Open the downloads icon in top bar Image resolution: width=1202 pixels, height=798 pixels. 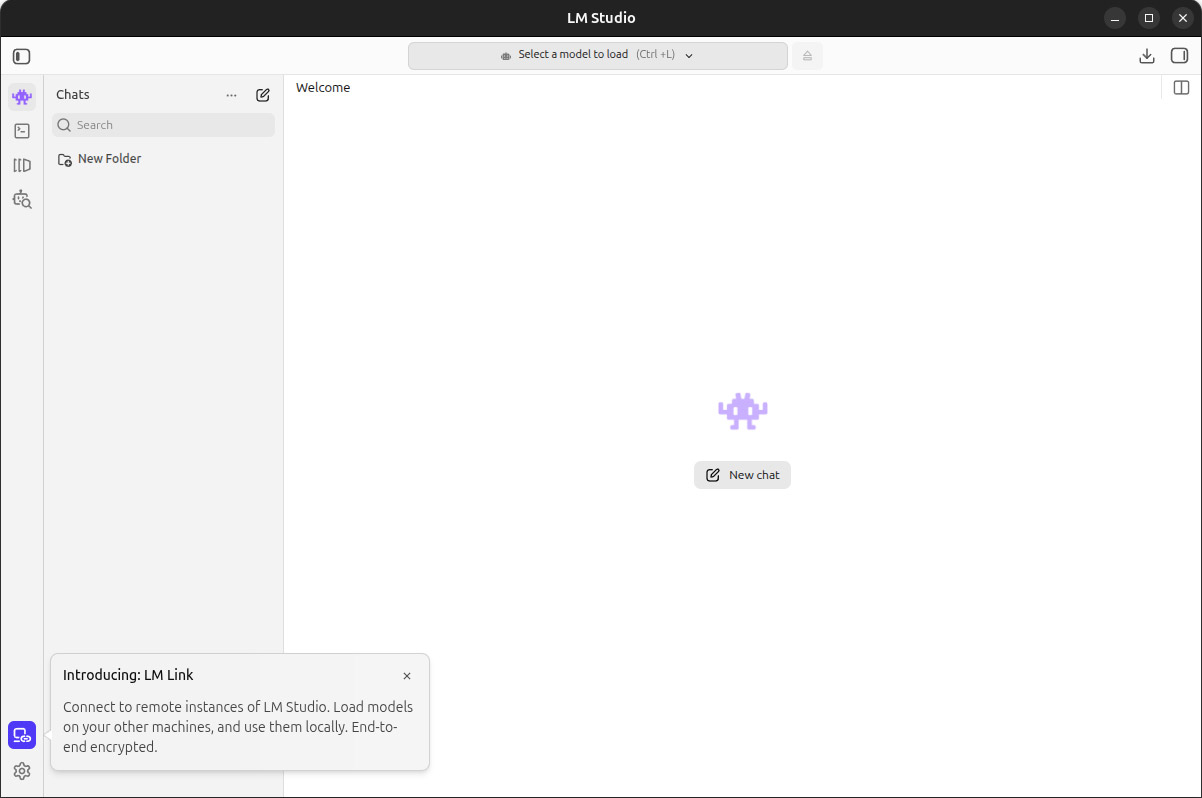1147,56
